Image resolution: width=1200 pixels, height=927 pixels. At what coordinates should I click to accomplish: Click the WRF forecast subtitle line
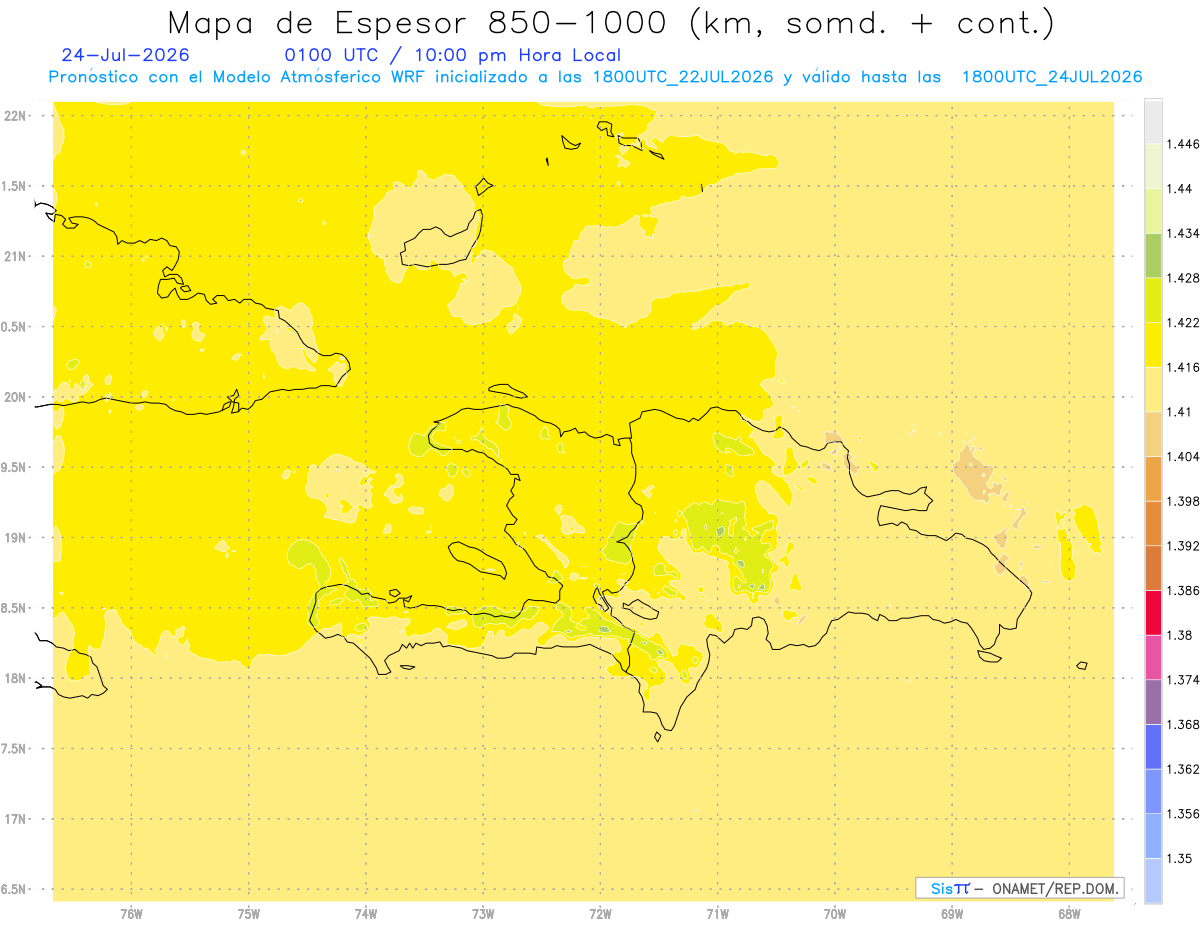tap(596, 77)
